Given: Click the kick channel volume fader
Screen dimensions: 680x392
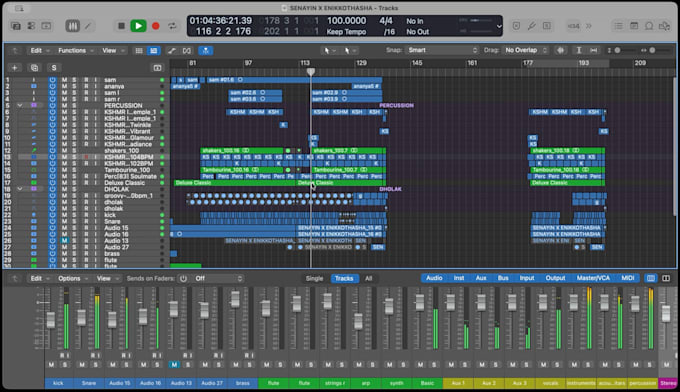Looking at the screenshot, I should [x=51, y=320].
